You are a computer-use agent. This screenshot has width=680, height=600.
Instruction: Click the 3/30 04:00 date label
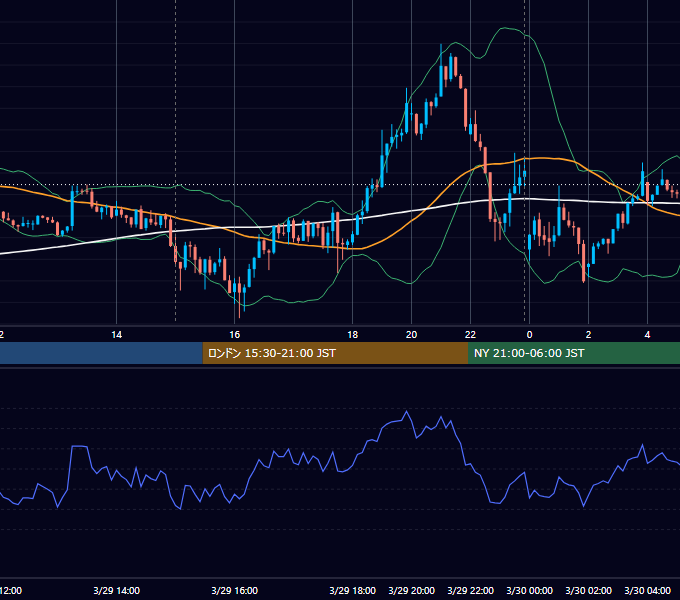(x=647, y=590)
